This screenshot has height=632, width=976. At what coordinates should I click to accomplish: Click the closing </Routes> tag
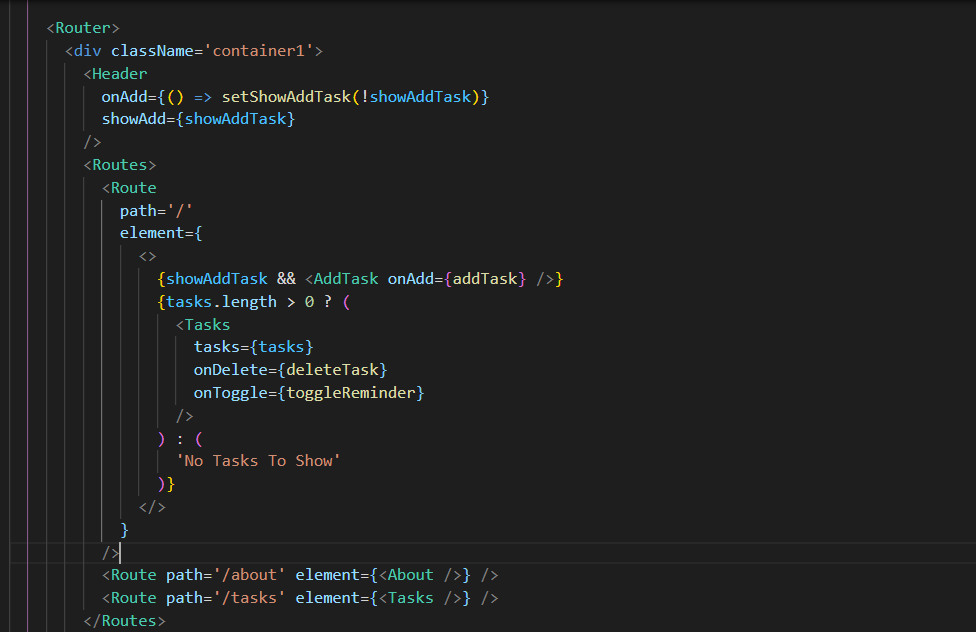(x=124, y=621)
